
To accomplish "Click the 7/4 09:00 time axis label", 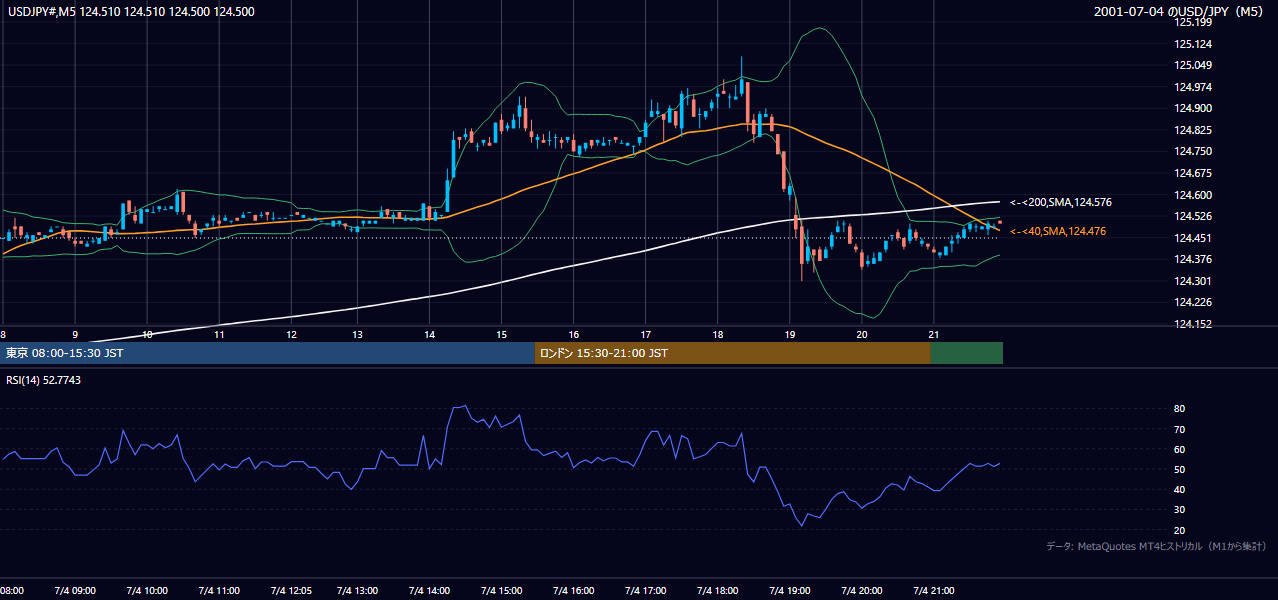I will tap(75, 591).
